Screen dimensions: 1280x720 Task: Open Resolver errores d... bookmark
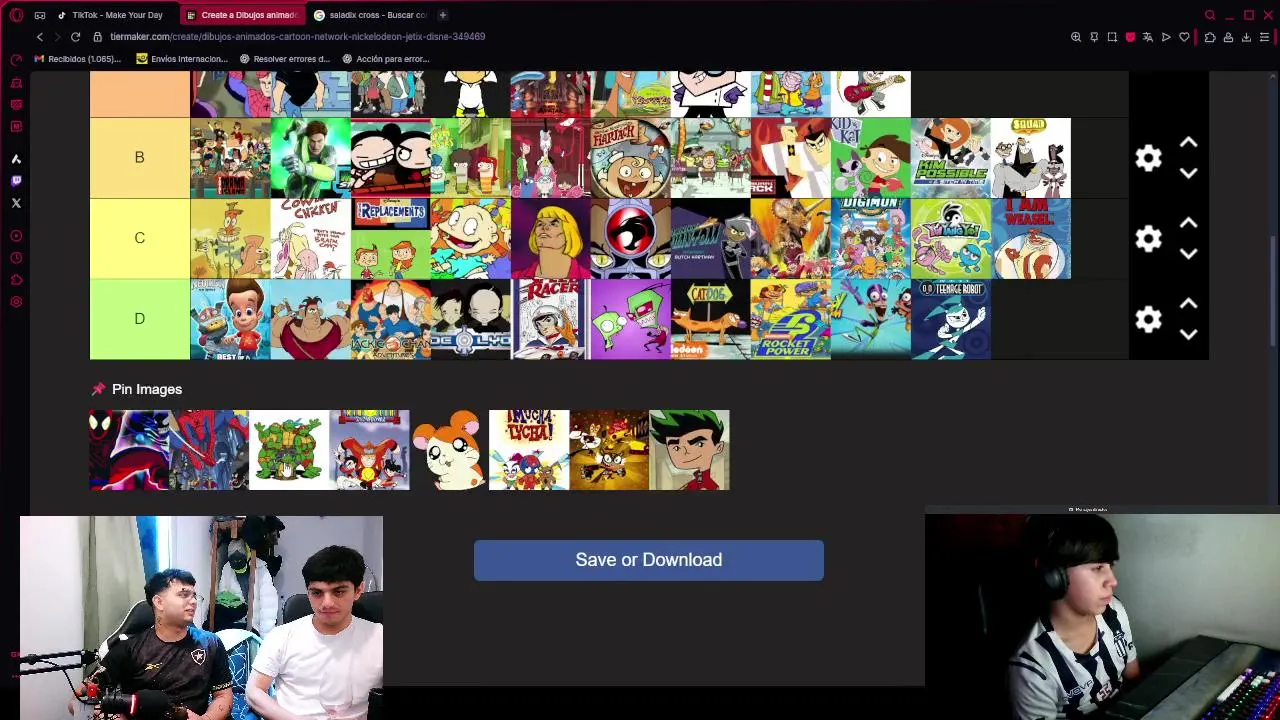[284, 59]
